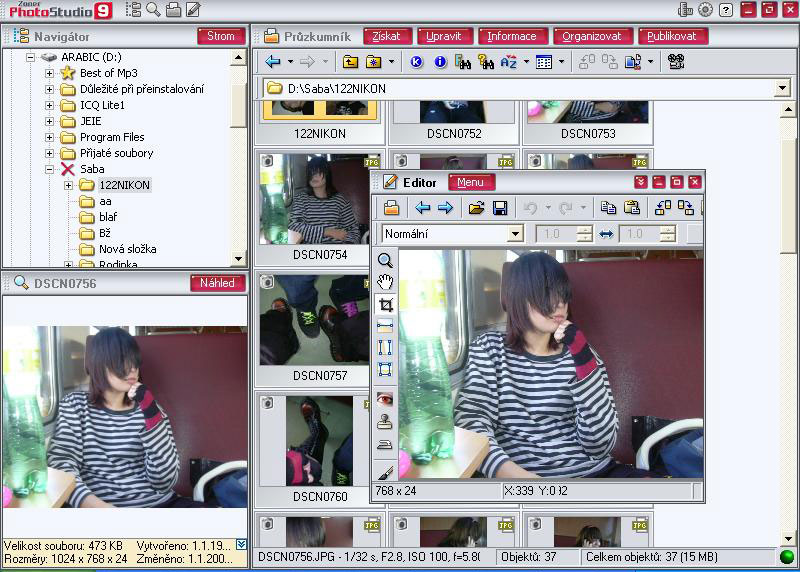
Task: Select the DSCN0754 thumbnail
Action: (x=312, y=207)
